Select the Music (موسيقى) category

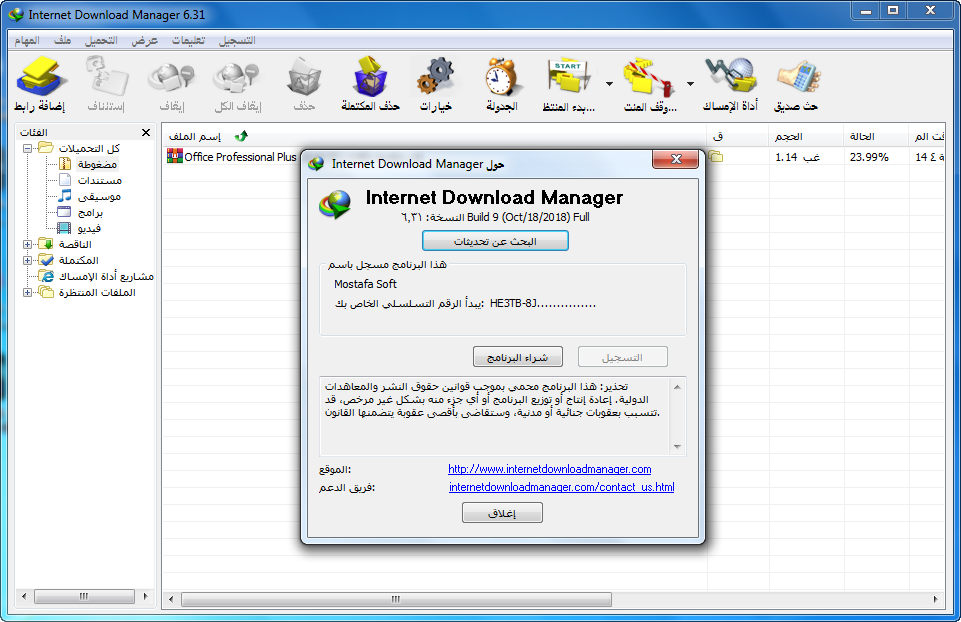(x=99, y=196)
